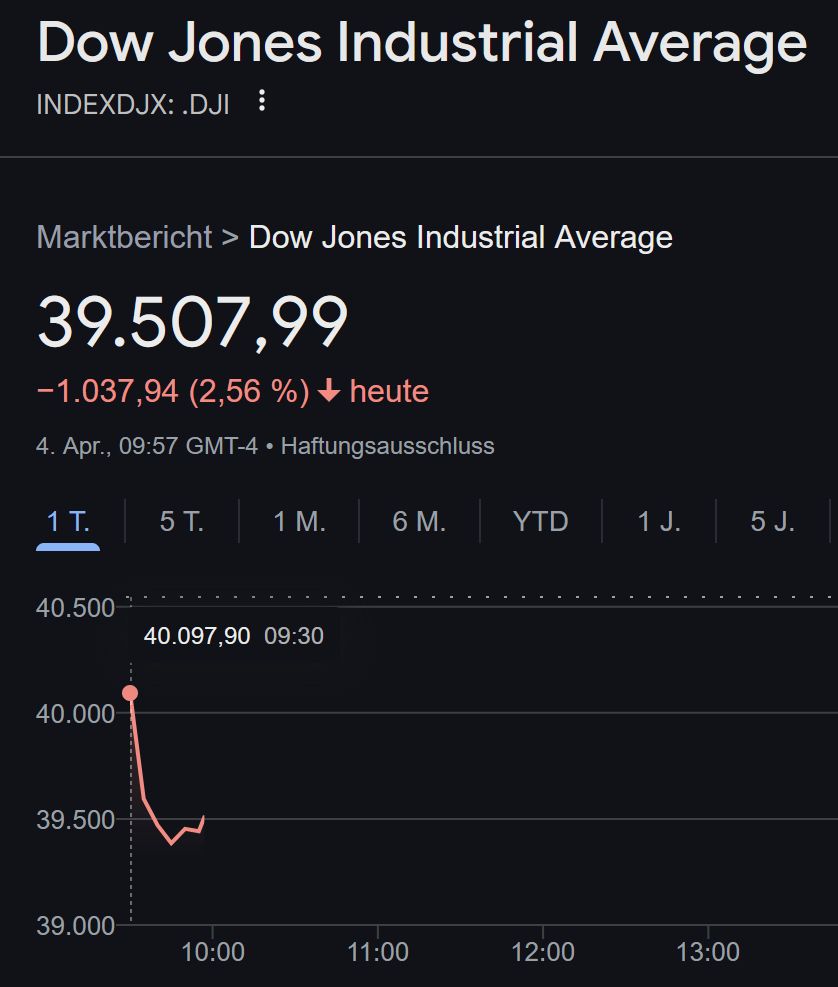Click the 40.000 price axis label
The image size is (838, 987).
pos(76,714)
